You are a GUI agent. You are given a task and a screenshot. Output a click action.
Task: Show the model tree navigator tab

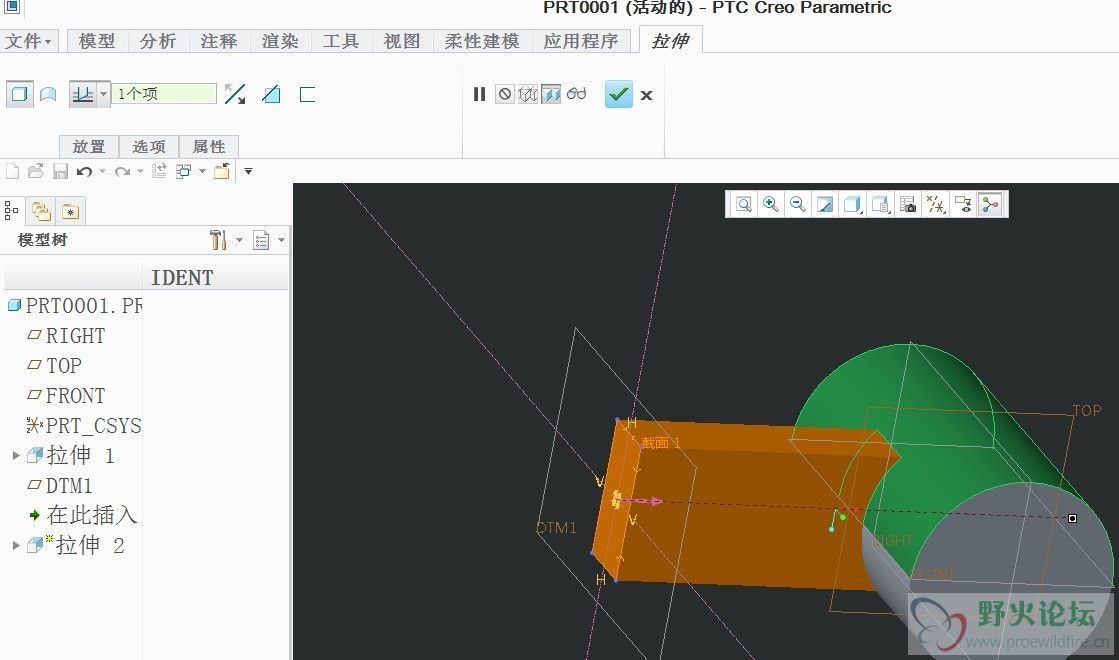[11, 210]
